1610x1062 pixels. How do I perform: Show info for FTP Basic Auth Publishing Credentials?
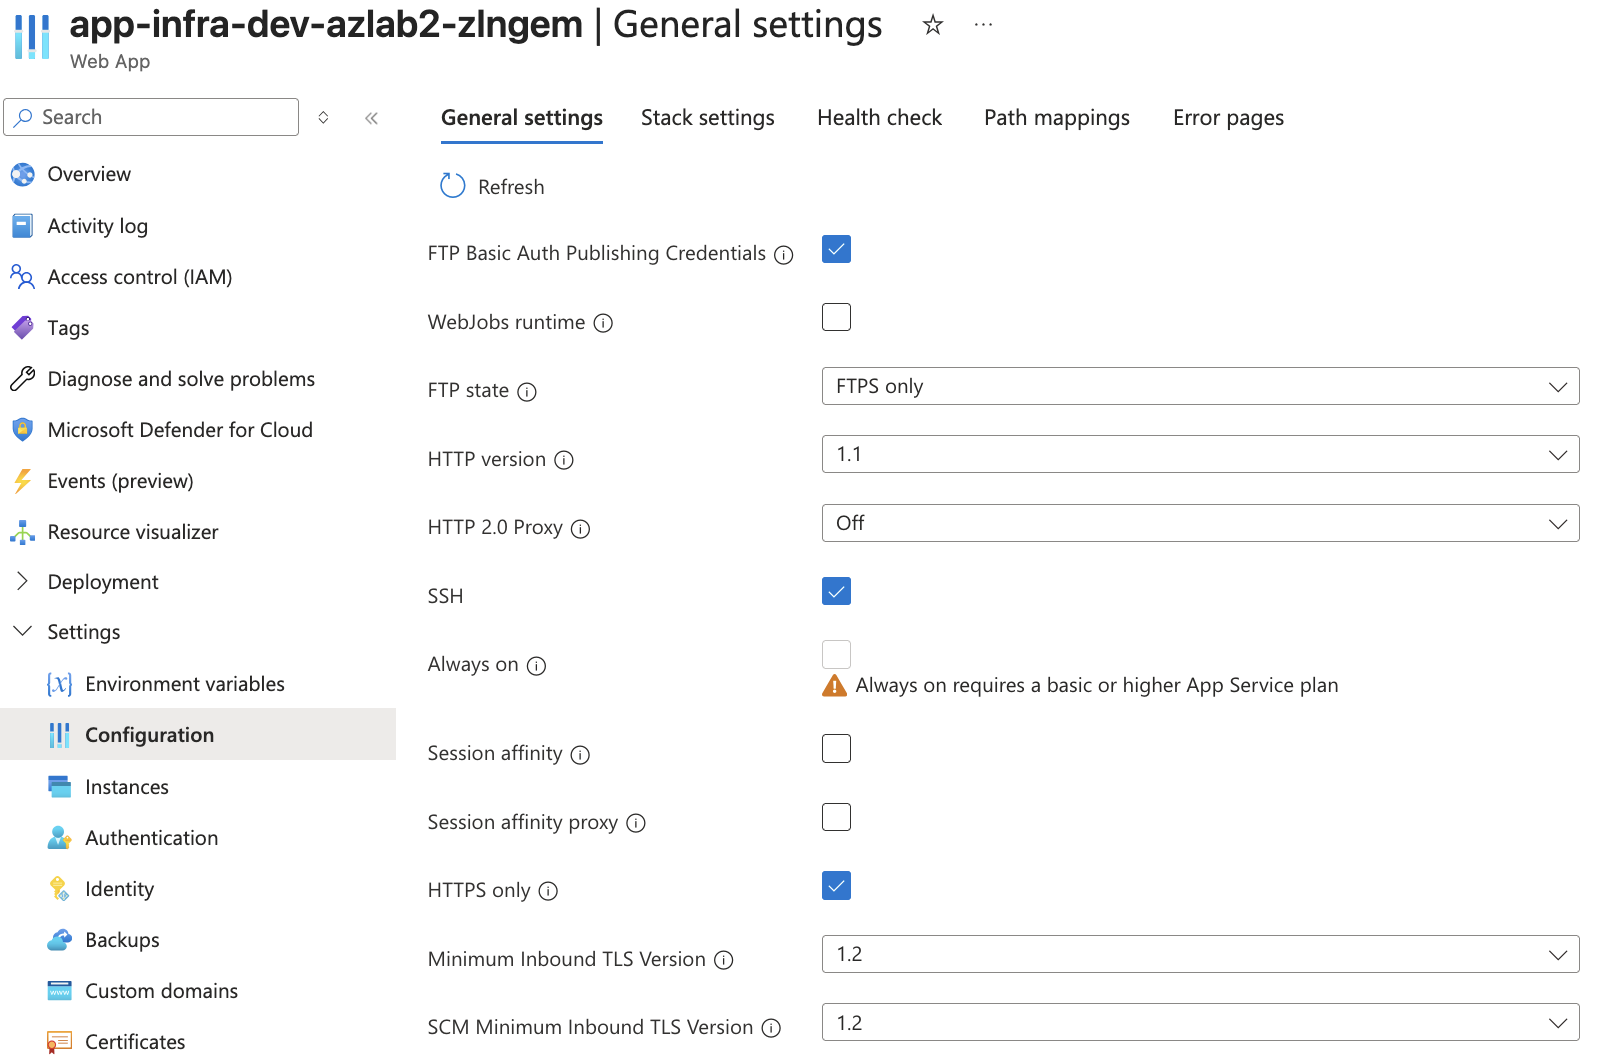[784, 255]
